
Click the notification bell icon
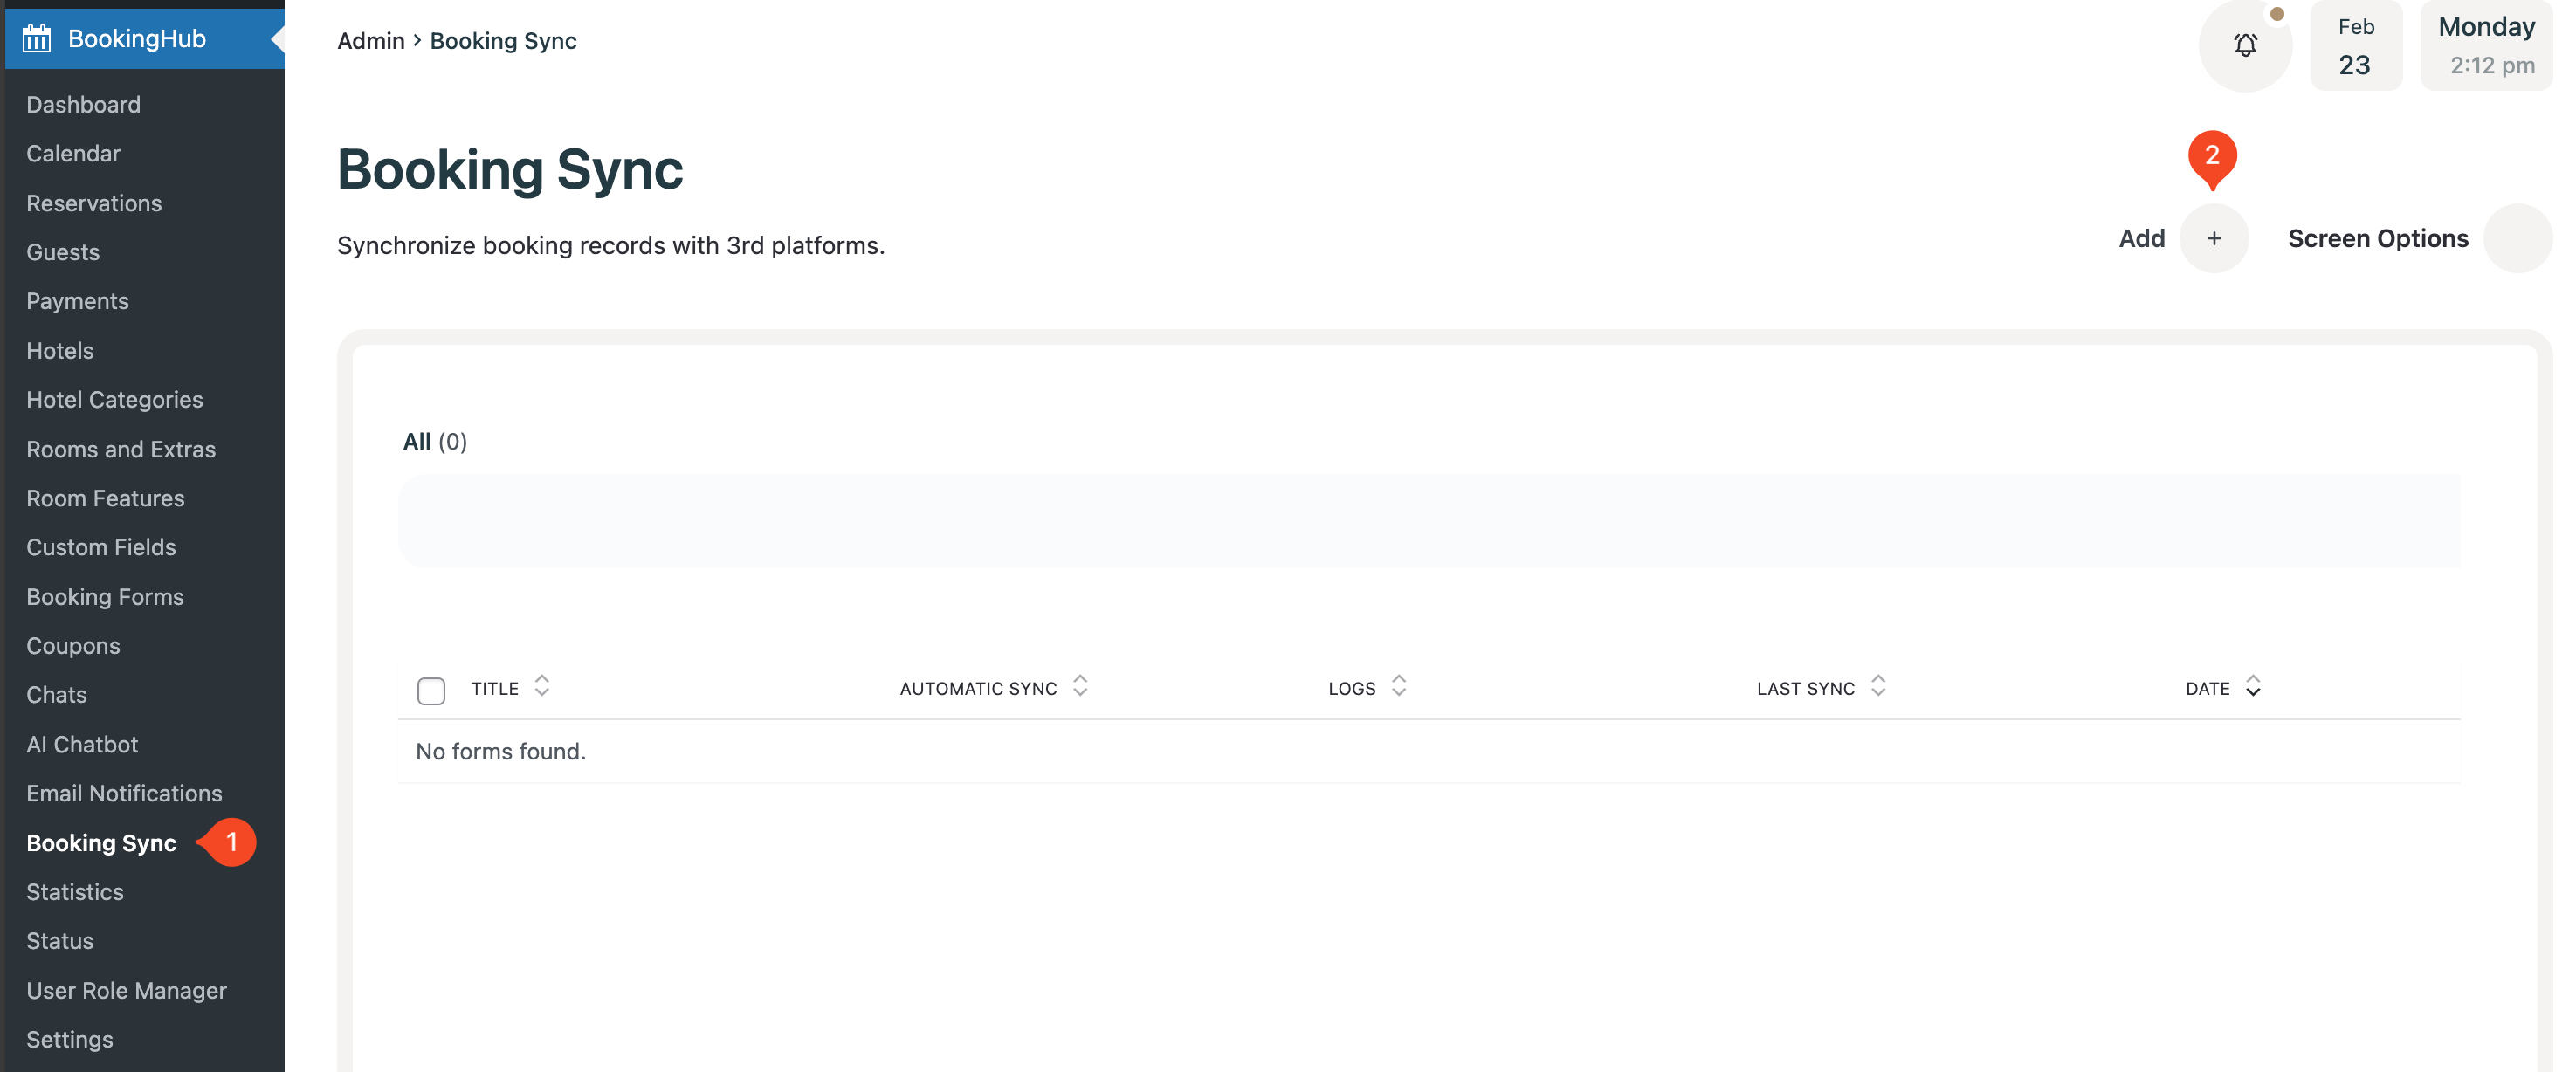click(2245, 45)
